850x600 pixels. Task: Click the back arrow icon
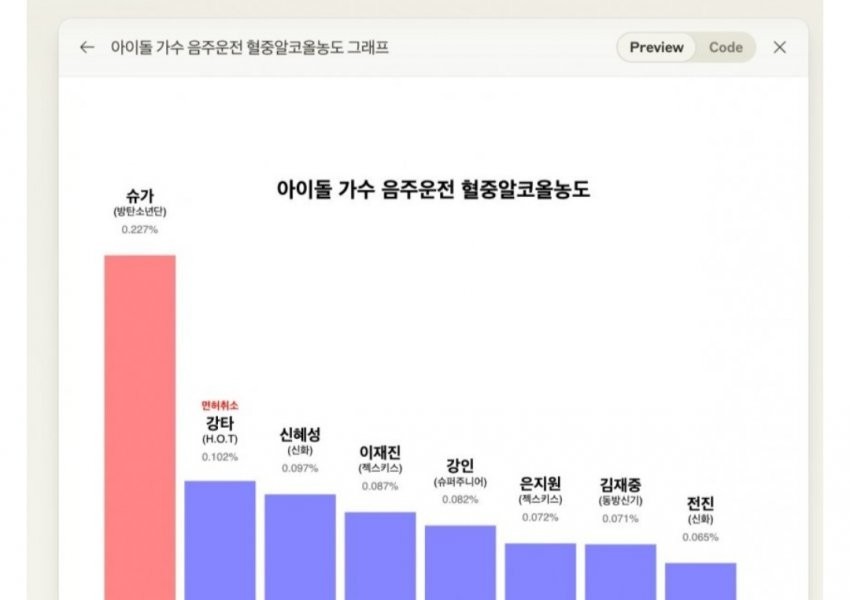tap(87, 47)
